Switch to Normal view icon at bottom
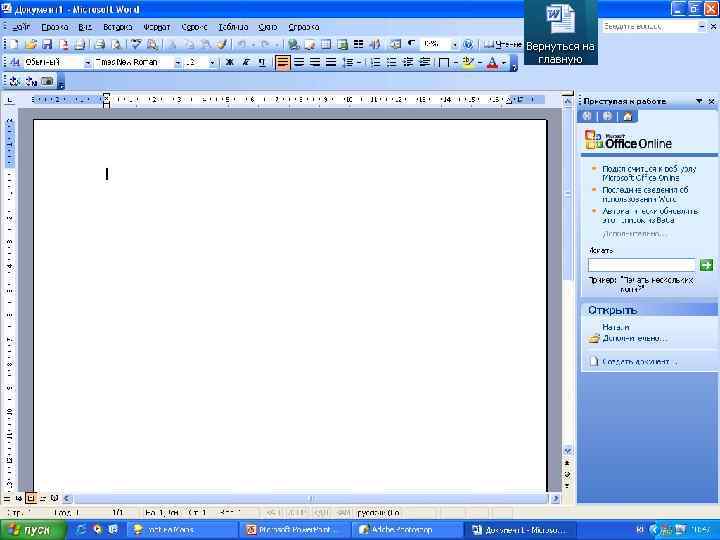720x540 pixels. click(7, 498)
